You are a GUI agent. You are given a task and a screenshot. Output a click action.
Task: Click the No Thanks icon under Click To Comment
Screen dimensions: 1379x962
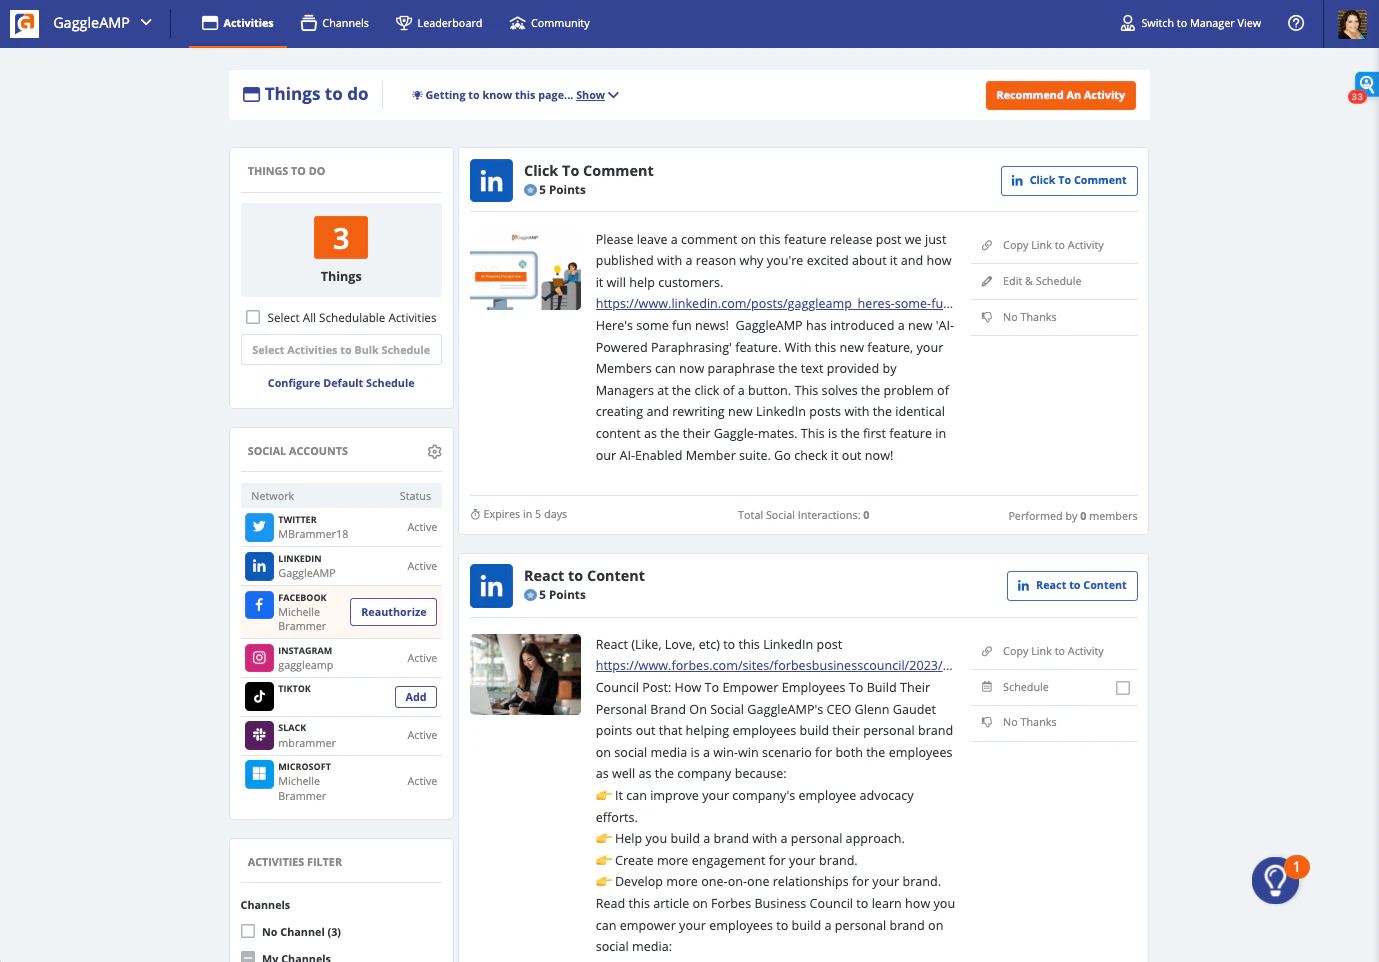tap(985, 317)
